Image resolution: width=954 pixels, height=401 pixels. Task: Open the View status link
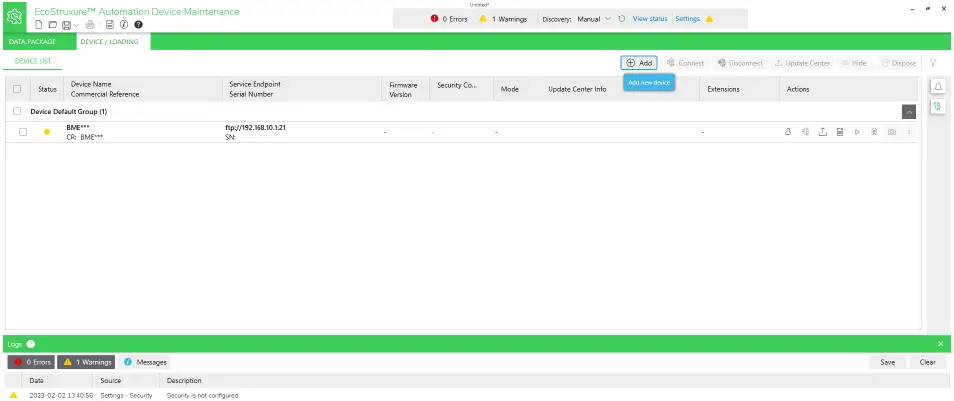(x=650, y=19)
